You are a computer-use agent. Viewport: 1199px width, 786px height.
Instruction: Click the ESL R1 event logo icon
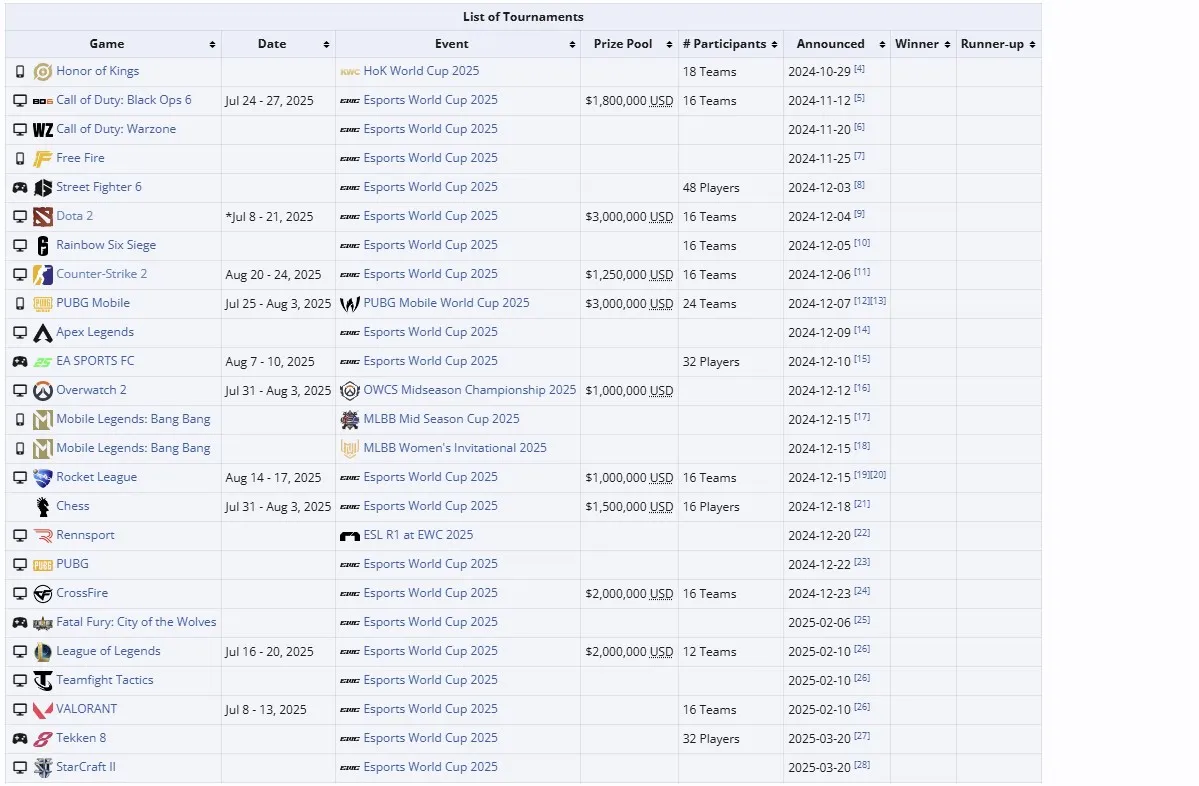349,536
